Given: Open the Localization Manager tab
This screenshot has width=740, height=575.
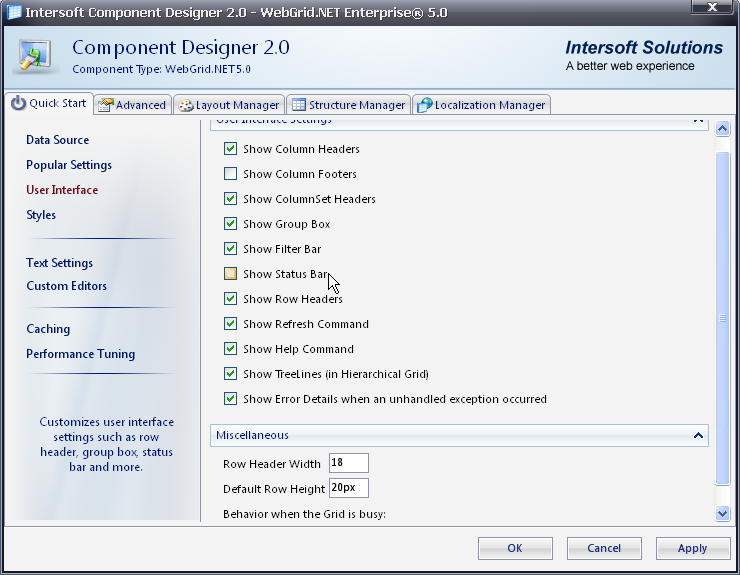Looking at the screenshot, I should [481, 105].
